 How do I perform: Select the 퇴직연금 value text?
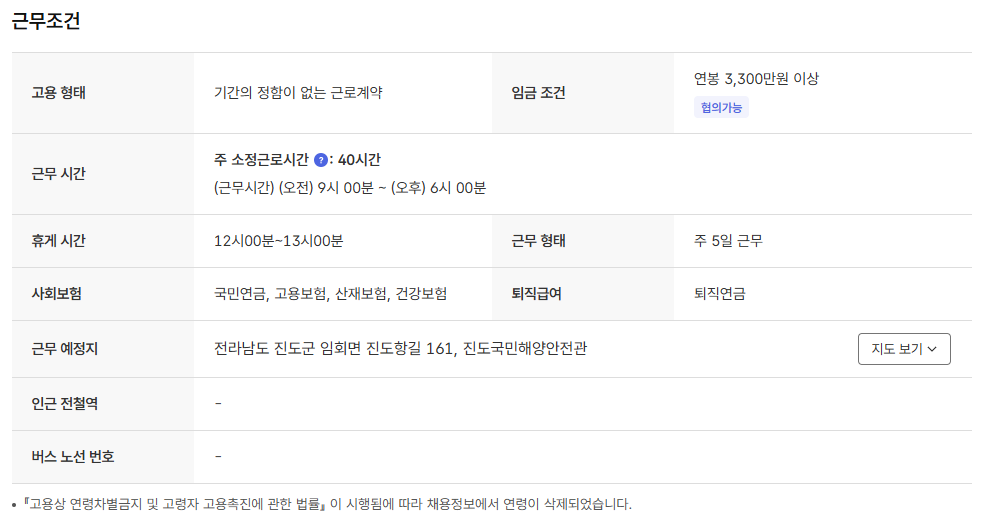720,294
